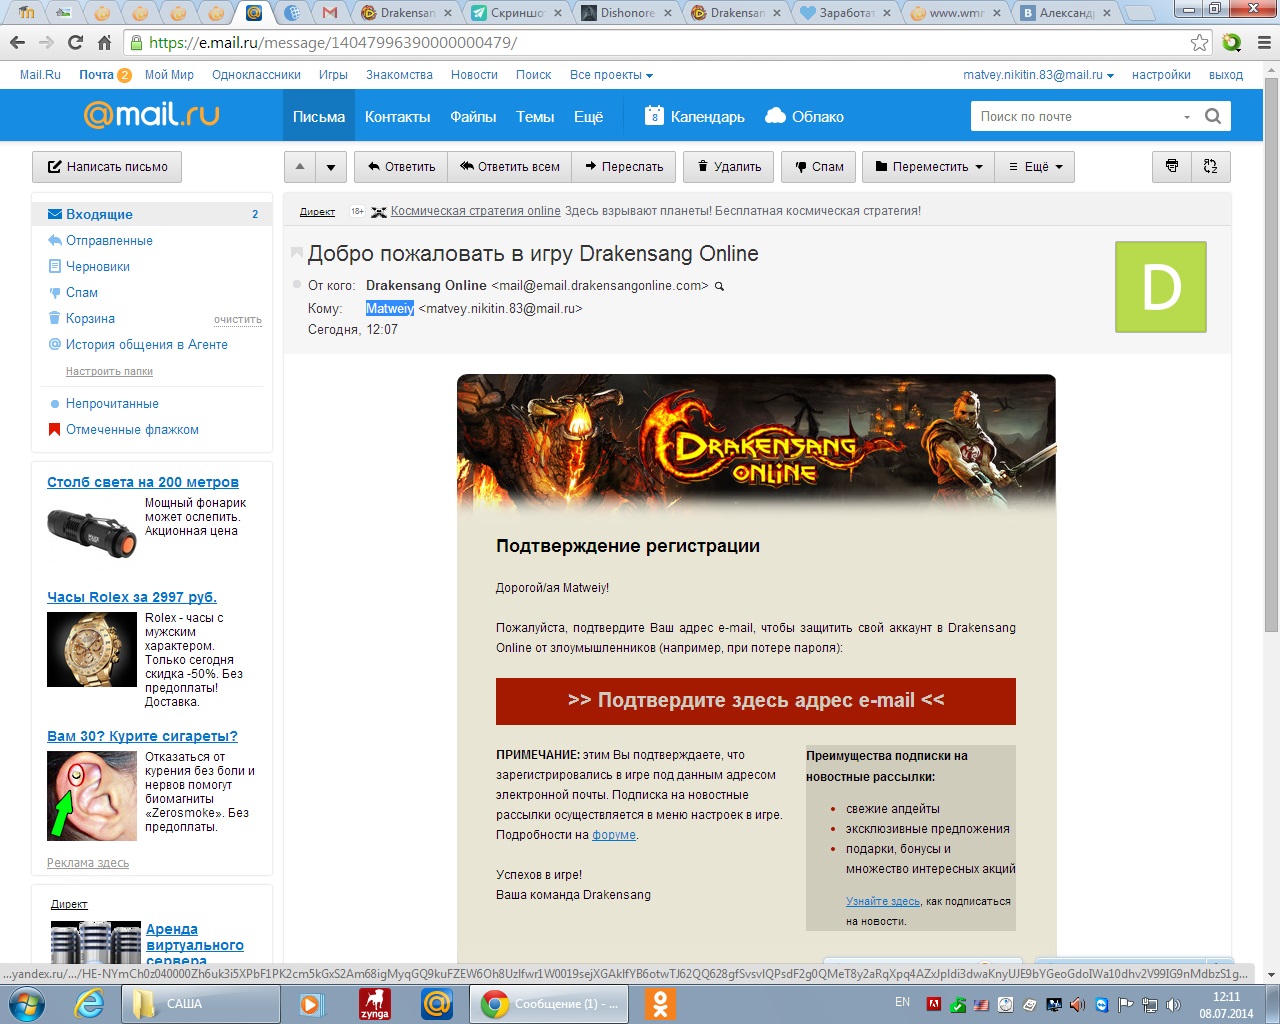
Task: Click the green D sender avatar
Action: [x=1161, y=287]
